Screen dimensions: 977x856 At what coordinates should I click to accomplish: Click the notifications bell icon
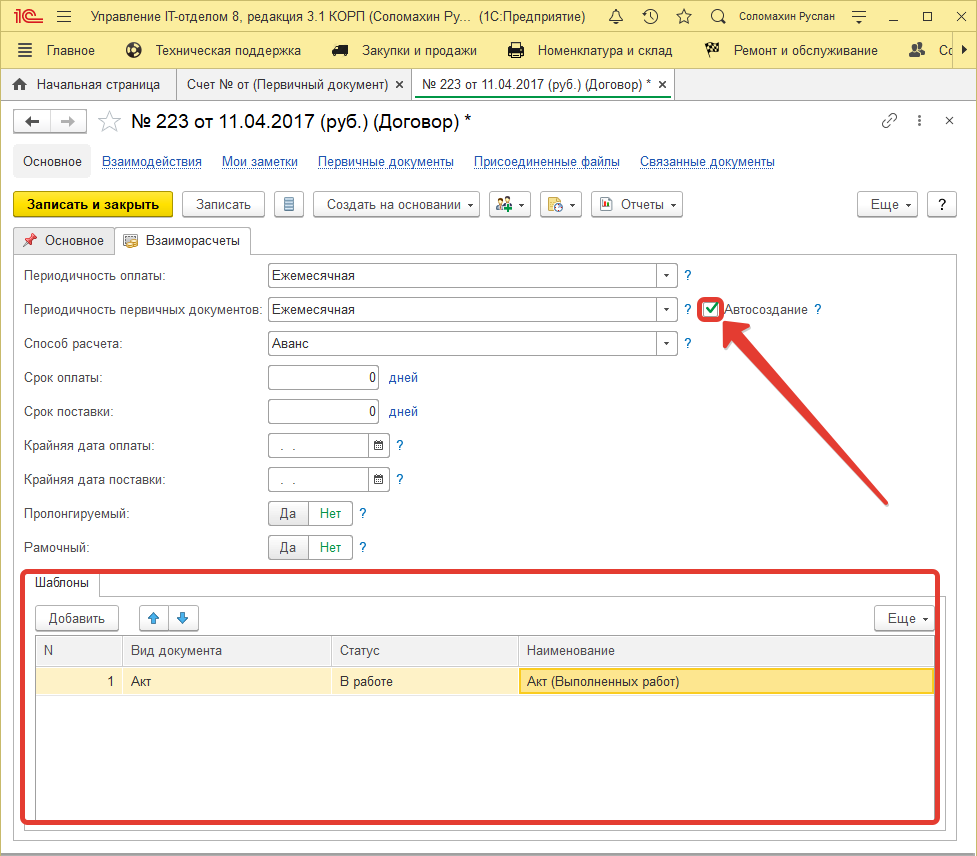point(616,17)
